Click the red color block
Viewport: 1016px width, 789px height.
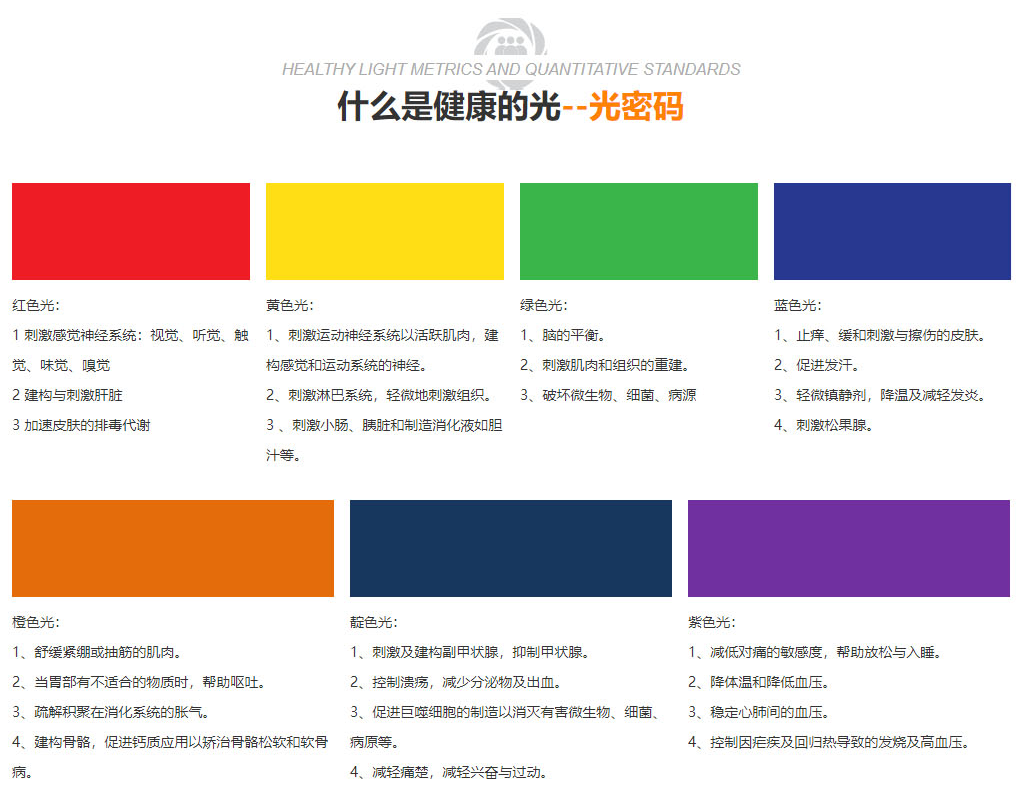coord(130,230)
